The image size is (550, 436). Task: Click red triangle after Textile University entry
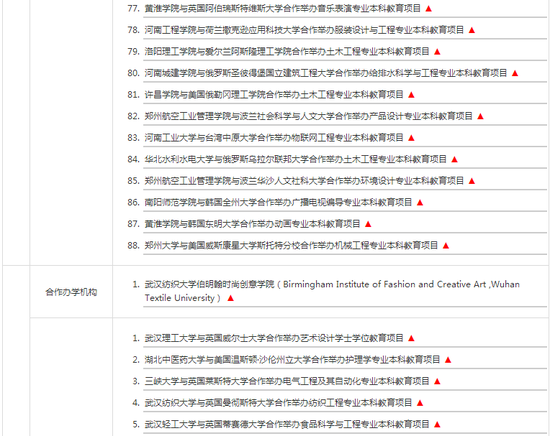(x=230, y=298)
